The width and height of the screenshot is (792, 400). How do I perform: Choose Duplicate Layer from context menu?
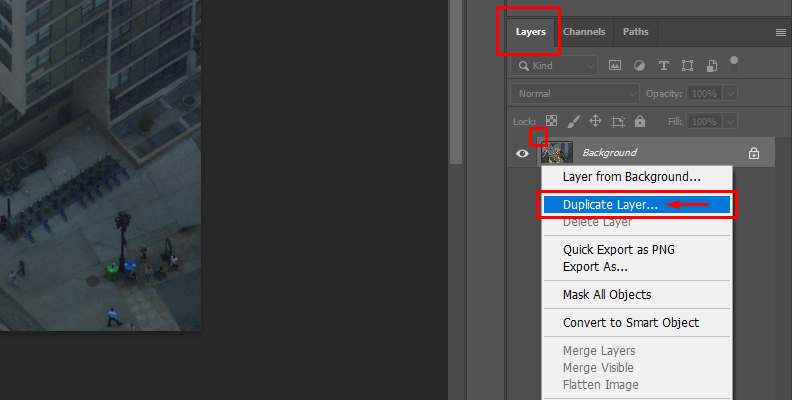click(x=636, y=205)
